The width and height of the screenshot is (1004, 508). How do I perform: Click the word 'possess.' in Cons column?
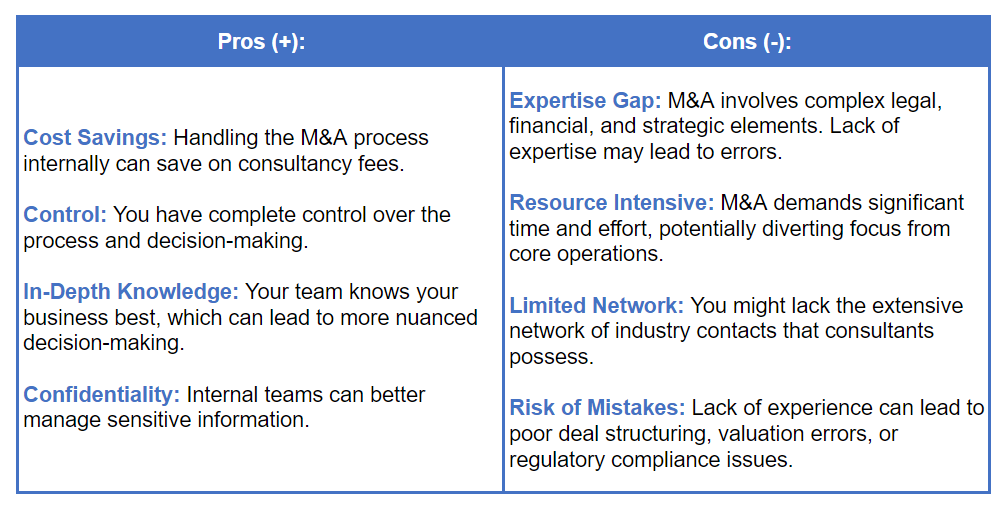(x=551, y=357)
